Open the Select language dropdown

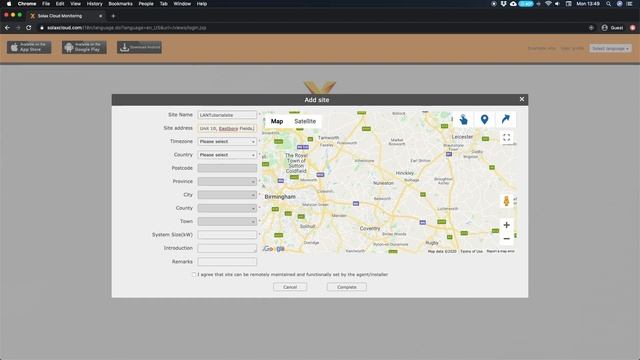[610, 49]
